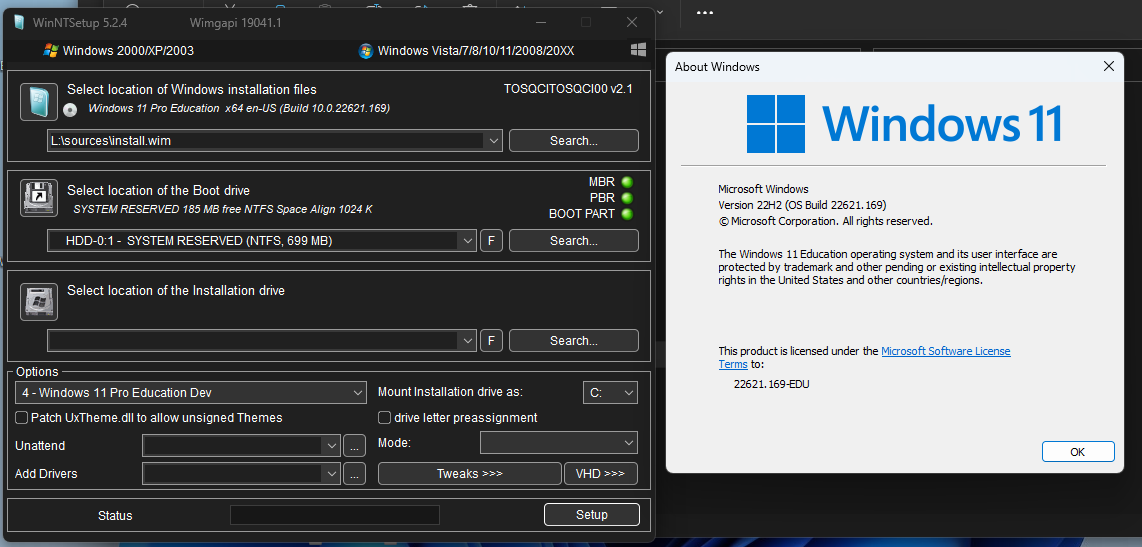This screenshot has width=1142, height=547.
Task: Click the Windows 11 Pro Education x64 en-US build text
Action: coord(239,108)
